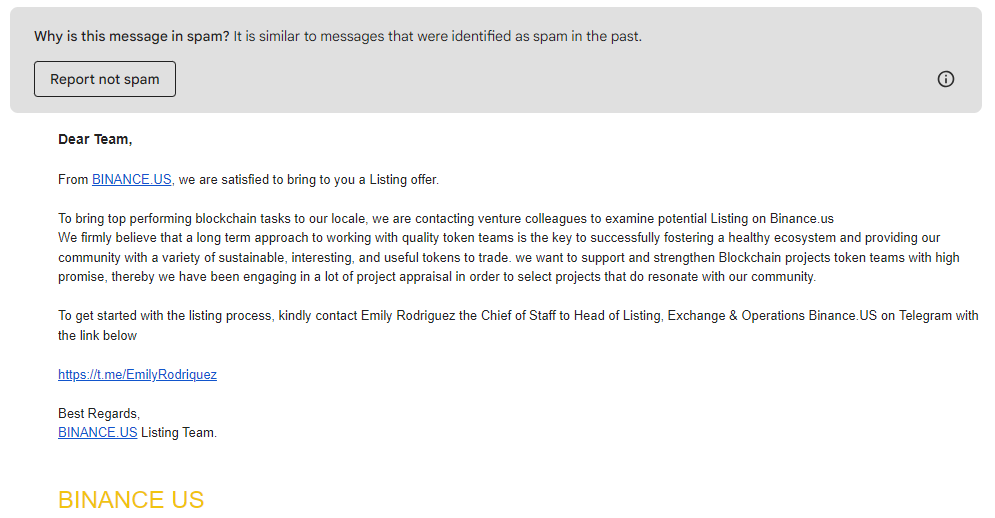
Task: Click "Why is this message in spam?" text
Action: tap(131, 37)
